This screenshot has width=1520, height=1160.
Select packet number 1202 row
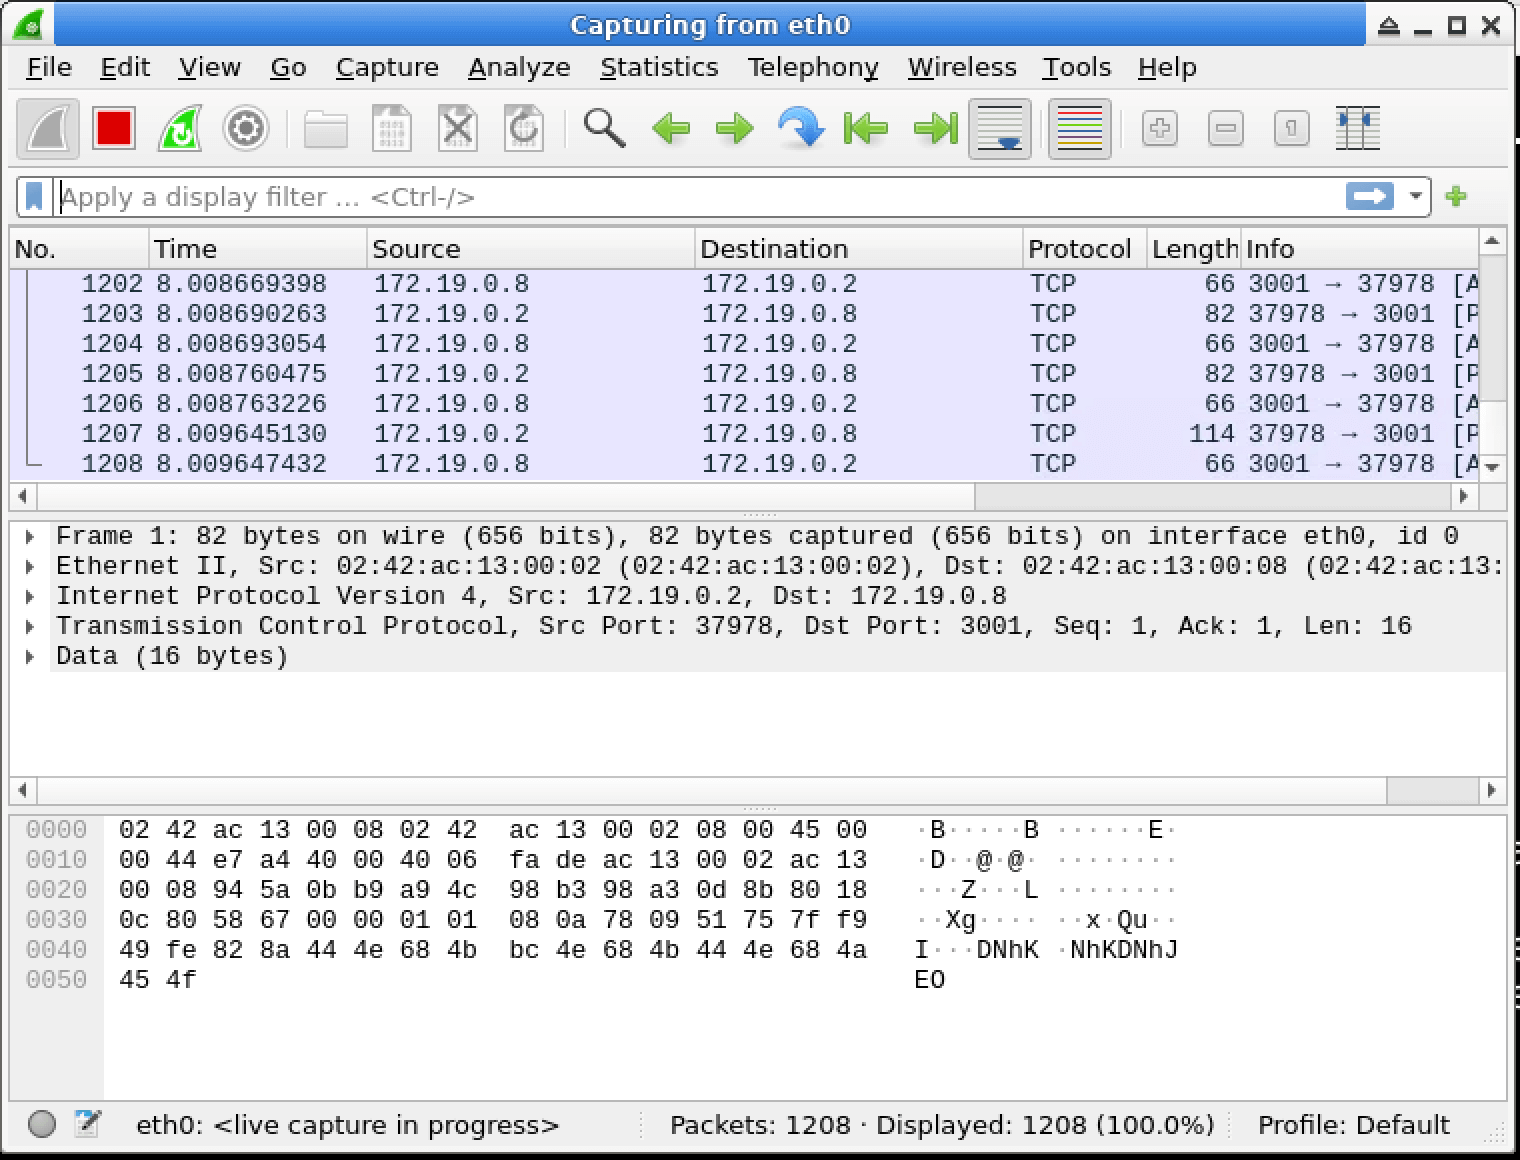coord(744,284)
